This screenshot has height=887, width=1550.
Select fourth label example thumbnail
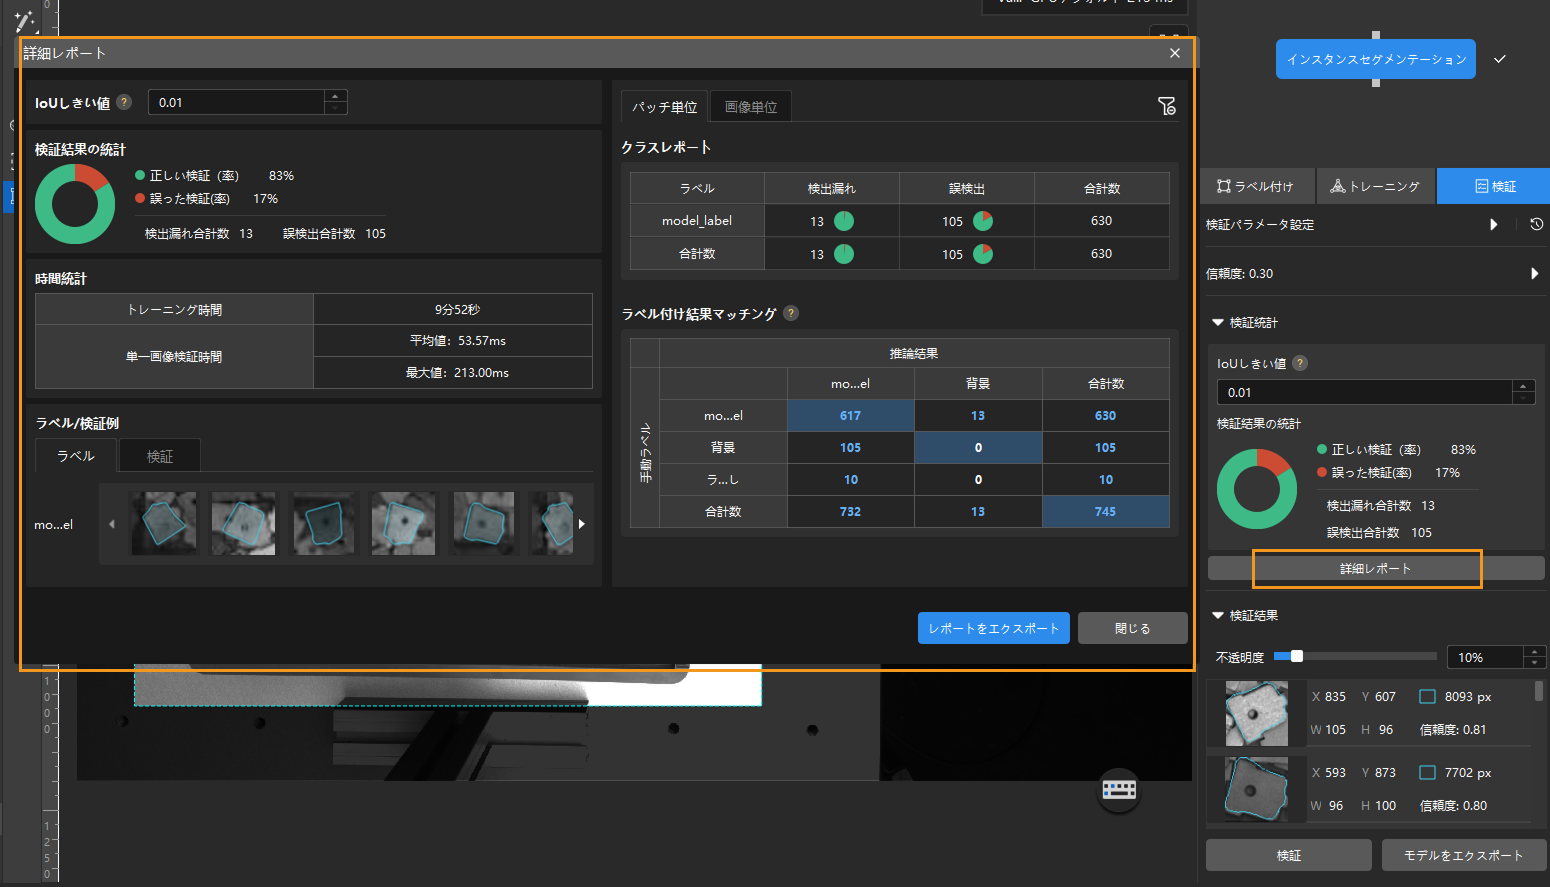click(x=403, y=523)
